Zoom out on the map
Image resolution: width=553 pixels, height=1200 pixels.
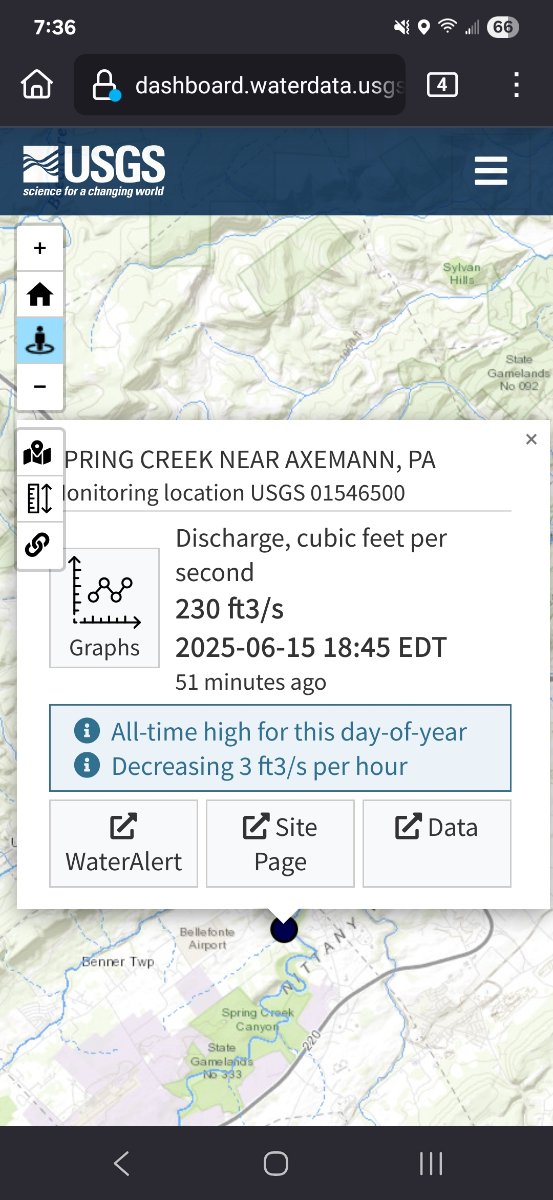tap(40, 387)
